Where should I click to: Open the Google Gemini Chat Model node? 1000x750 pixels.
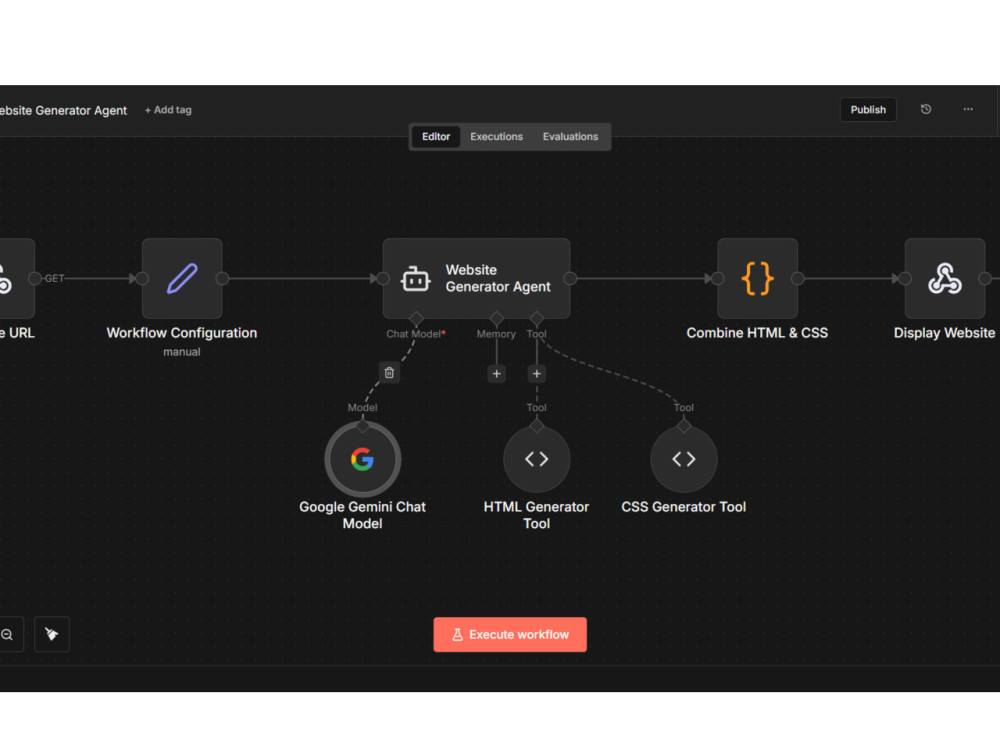[362, 459]
